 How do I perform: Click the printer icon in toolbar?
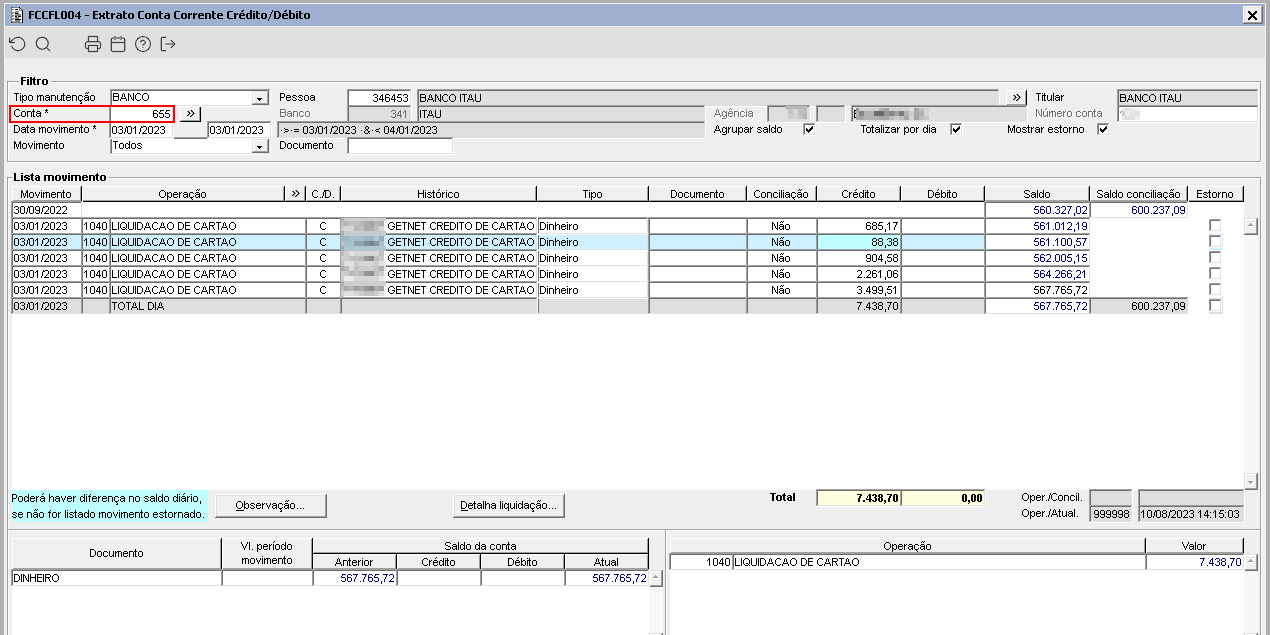point(93,44)
